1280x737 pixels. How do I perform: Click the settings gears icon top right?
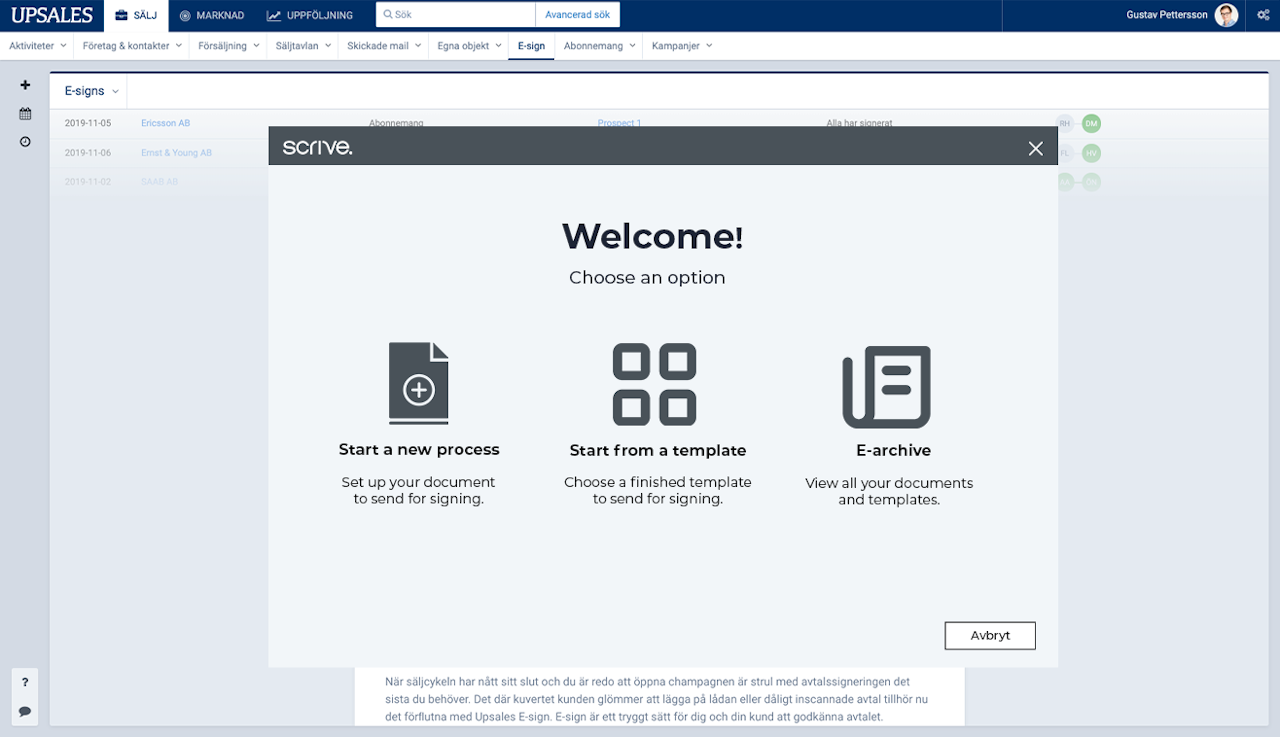tap(1263, 15)
